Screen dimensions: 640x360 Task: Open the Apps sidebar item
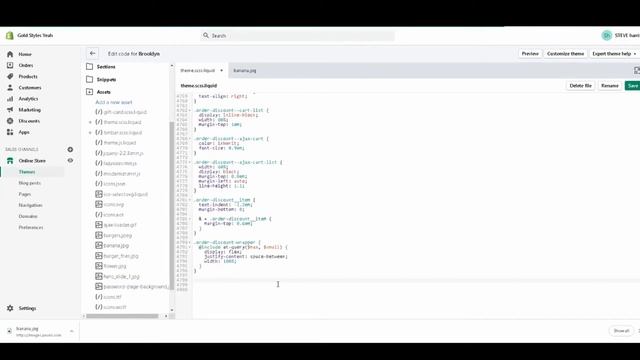[x=24, y=132]
